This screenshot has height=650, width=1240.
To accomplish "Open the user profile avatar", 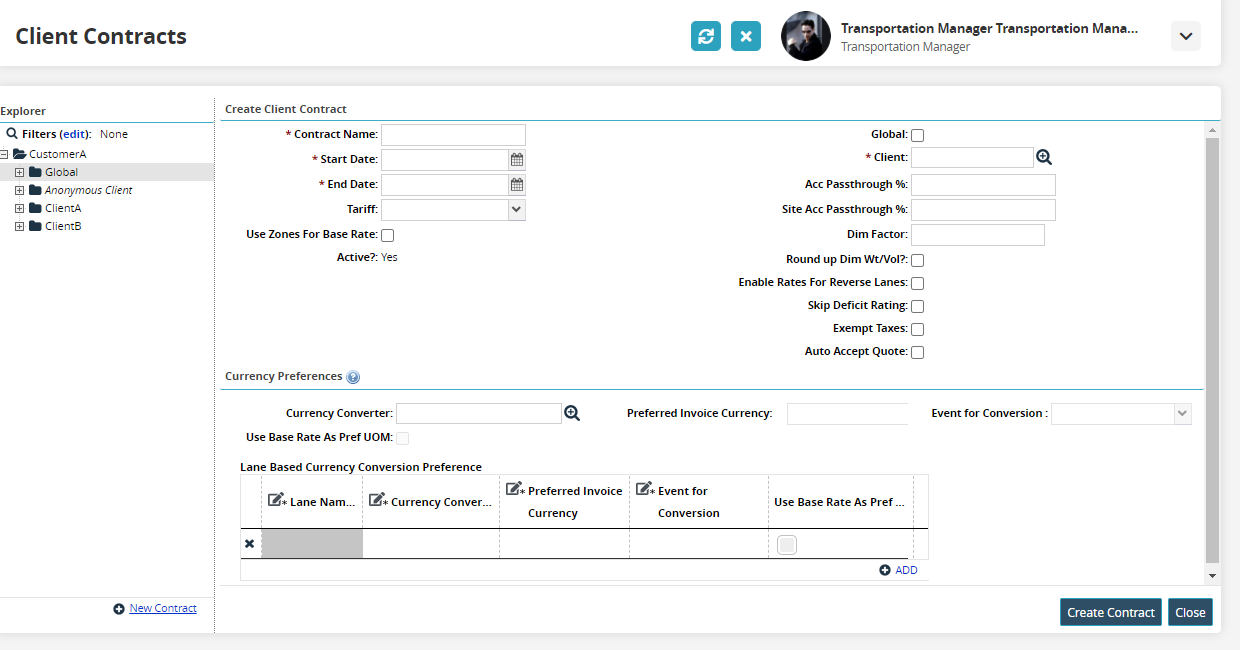I will [806, 36].
